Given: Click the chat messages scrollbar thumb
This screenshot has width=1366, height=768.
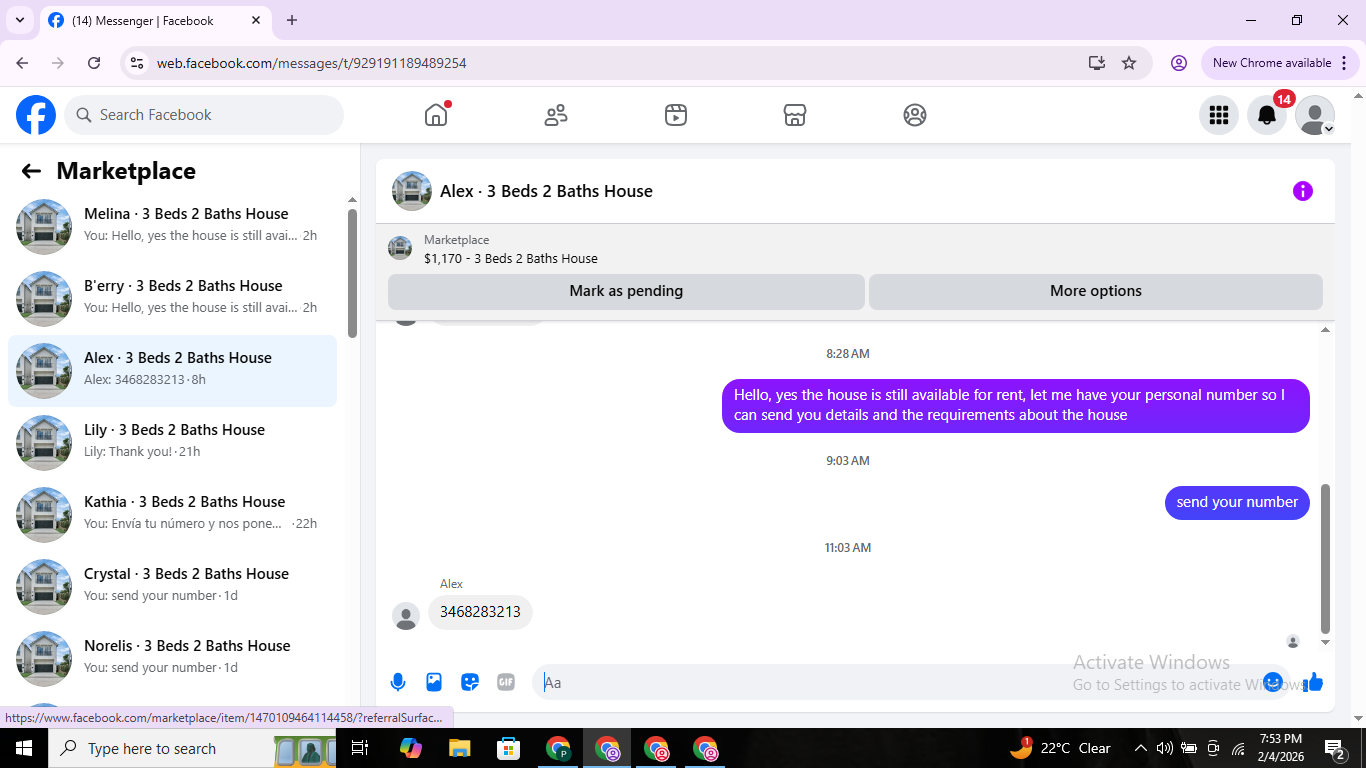Looking at the screenshot, I should [x=1326, y=558].
